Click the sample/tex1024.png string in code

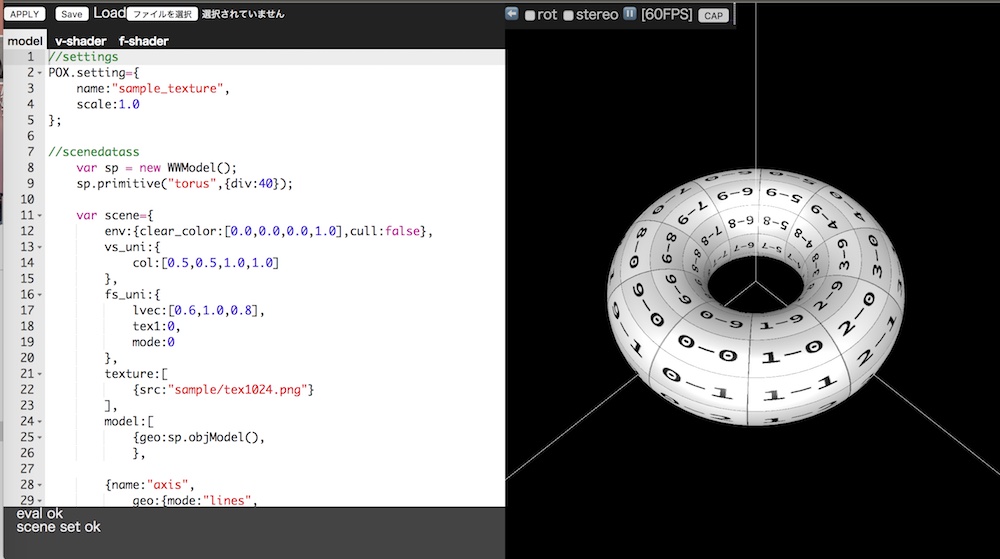click(x=236, y=389)
